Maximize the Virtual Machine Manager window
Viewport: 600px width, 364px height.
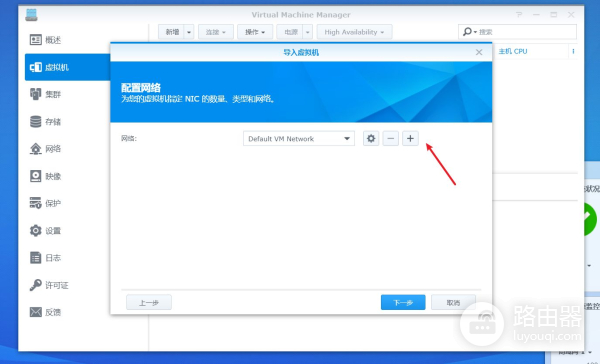554,15
